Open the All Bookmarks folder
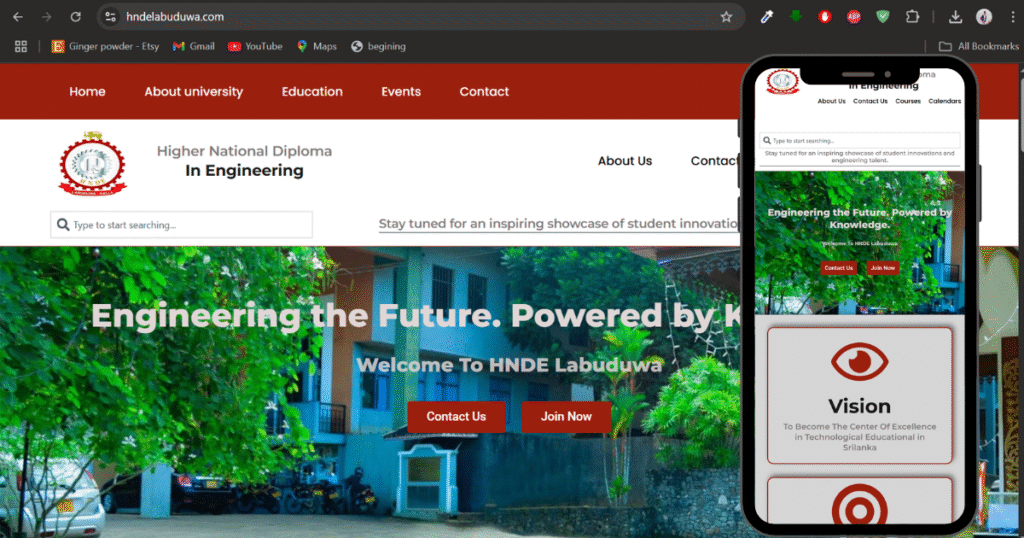The height and width of the screenshot is (538, 1024). (x=978, y=46)
